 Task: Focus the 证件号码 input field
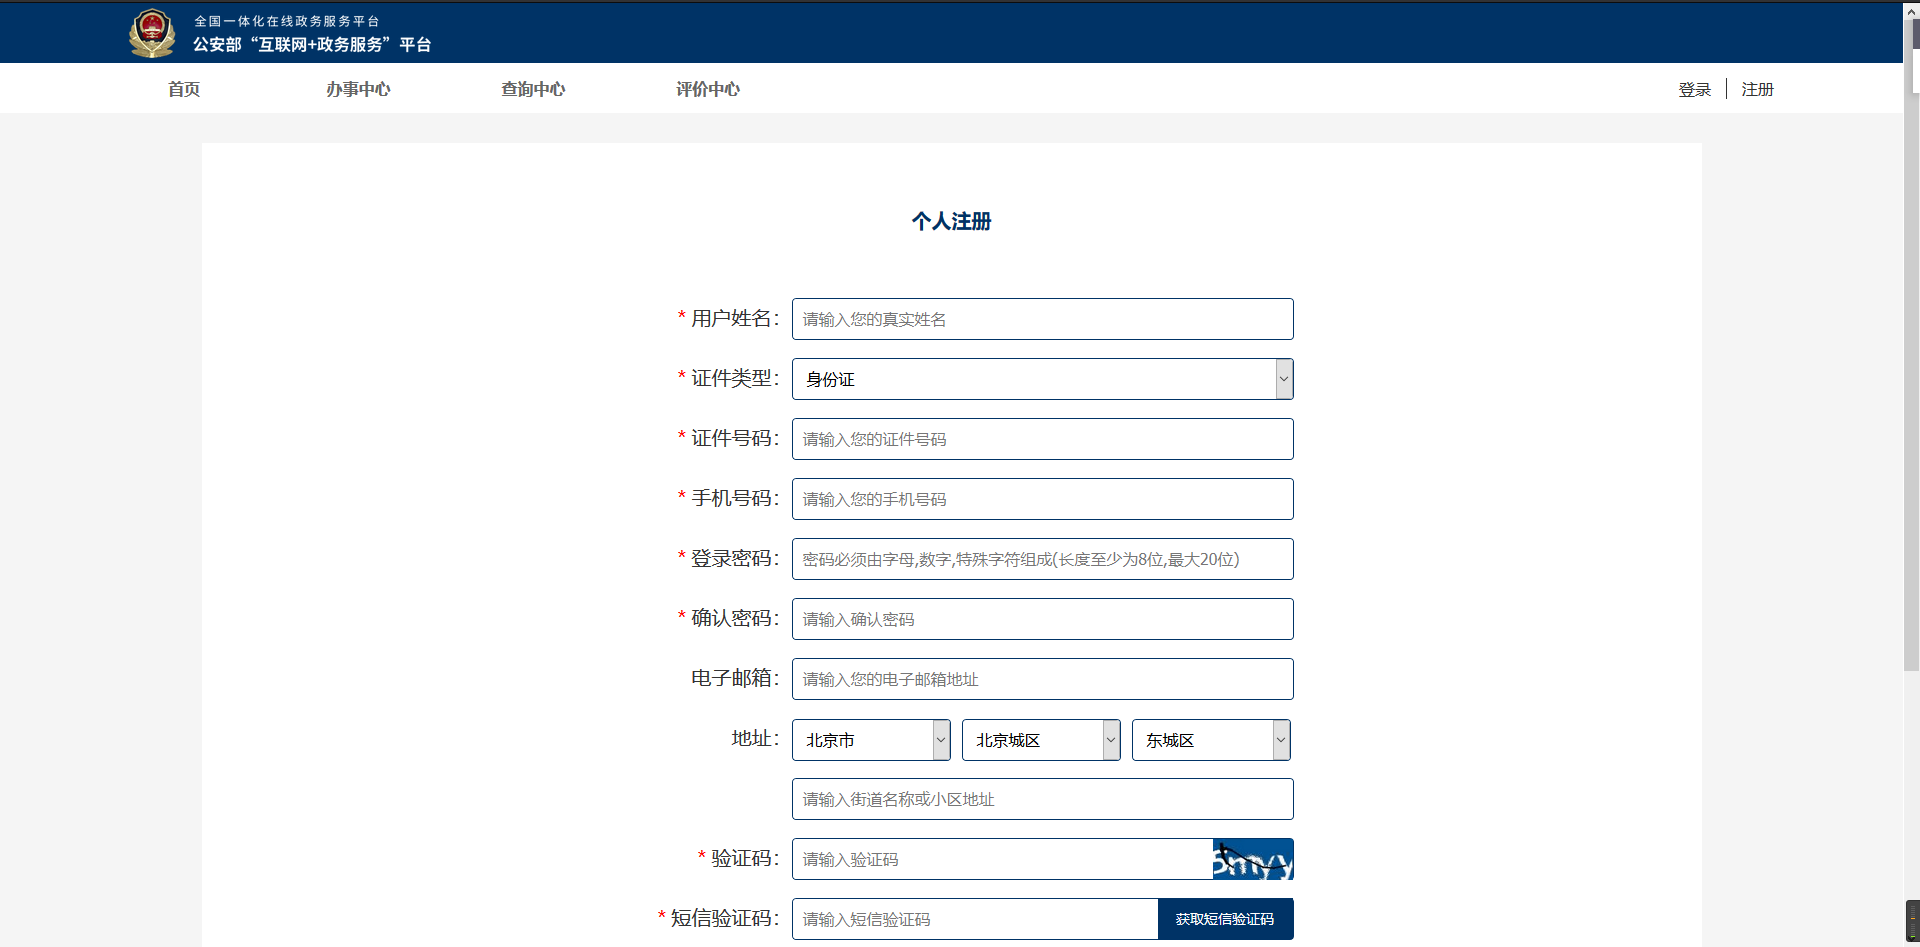[x=1043, y=439]
